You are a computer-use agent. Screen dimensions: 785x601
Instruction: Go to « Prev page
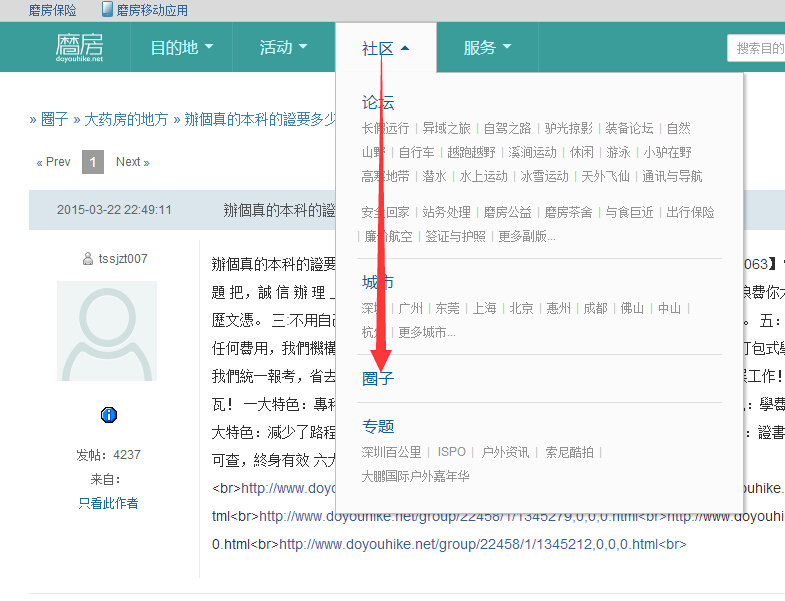[x=54, y=162]
